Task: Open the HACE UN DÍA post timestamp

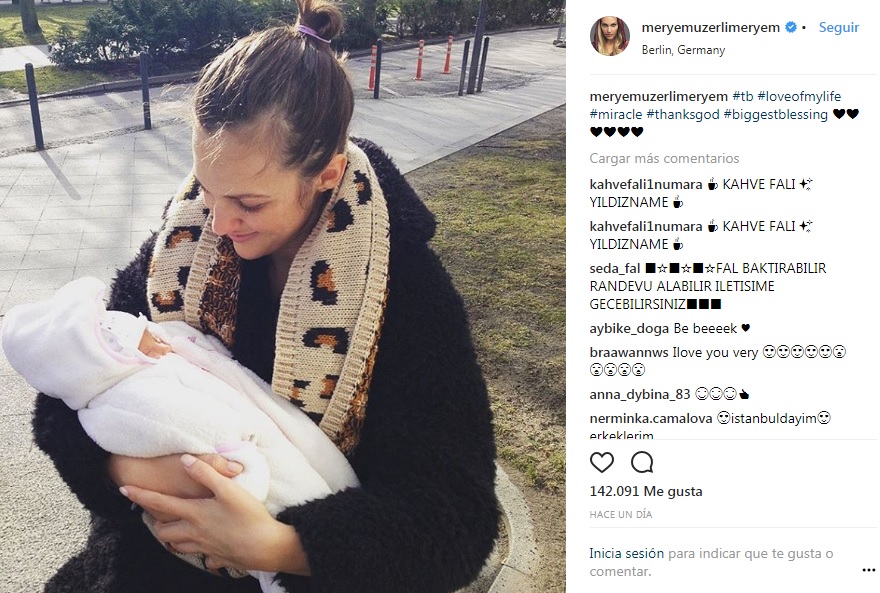Action: tap(621, 514)
